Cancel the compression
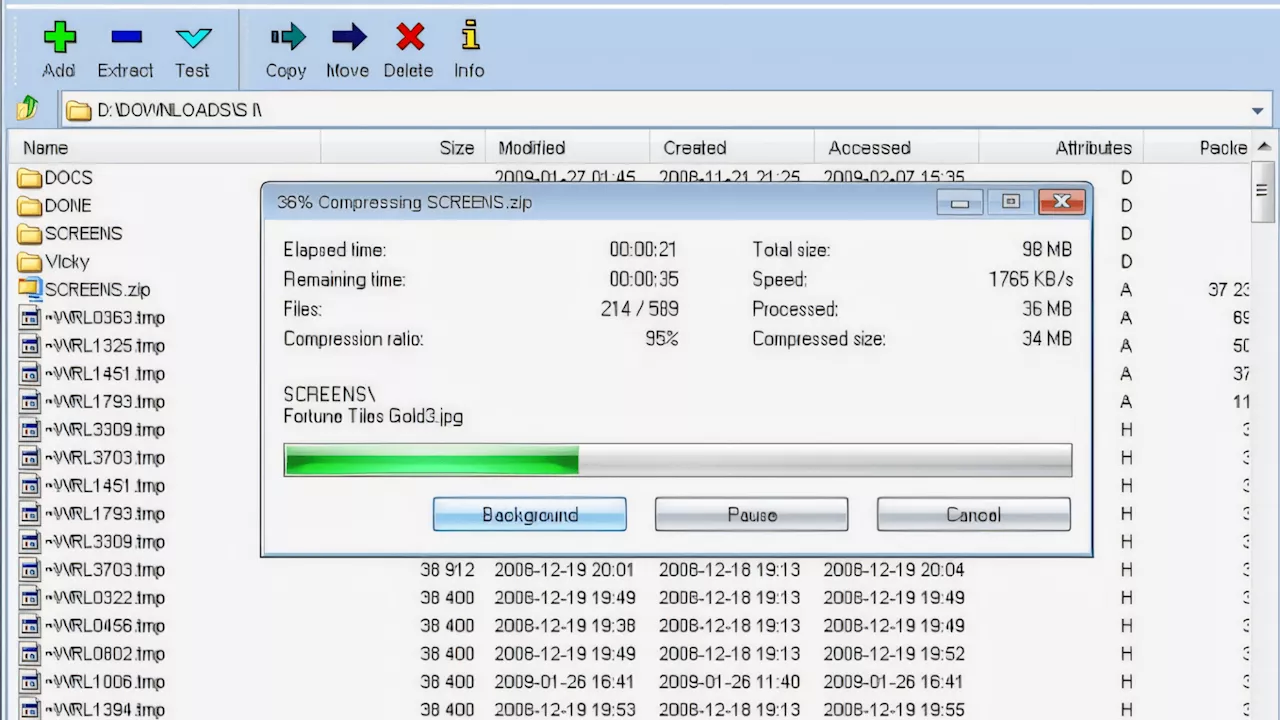 click(x=974, y=514)
